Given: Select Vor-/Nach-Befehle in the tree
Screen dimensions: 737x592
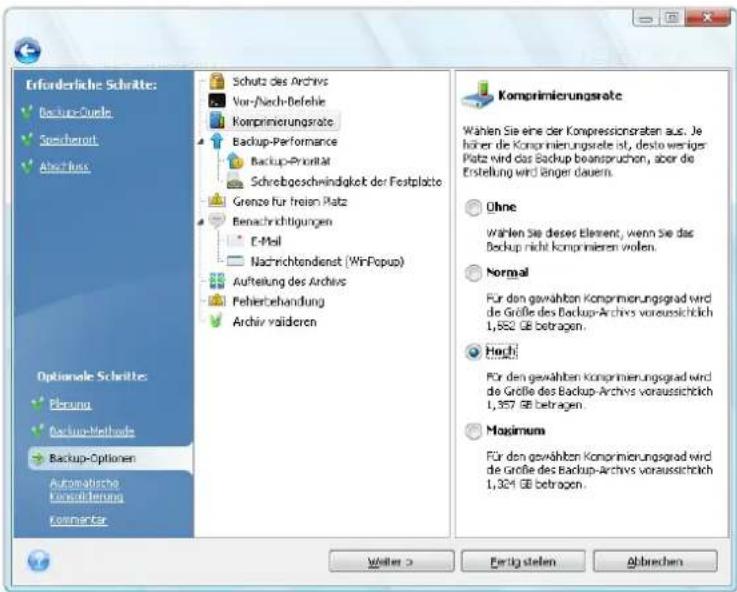Looking at the screenshot, I should (x=279, y=101).
